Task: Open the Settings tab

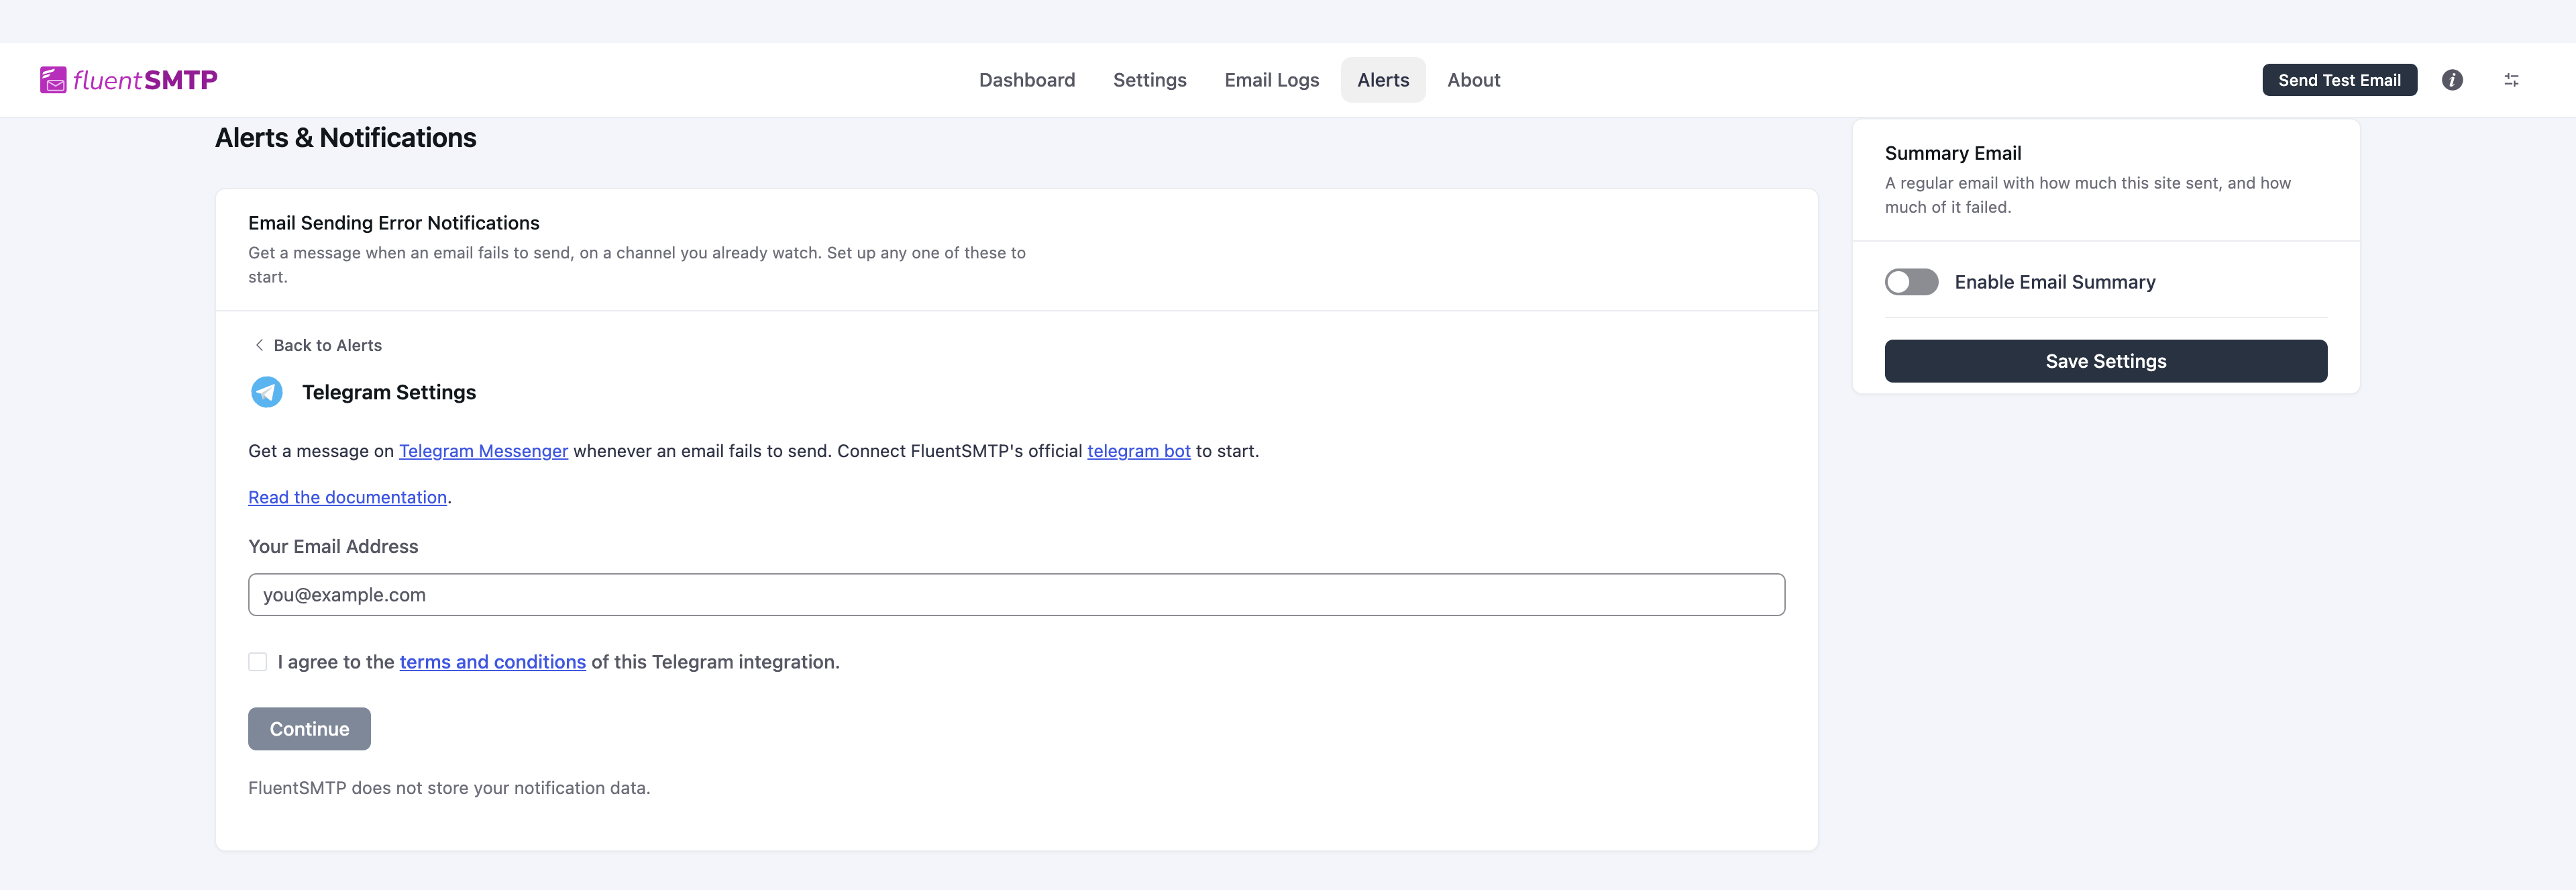Action: click(1150, 80)
